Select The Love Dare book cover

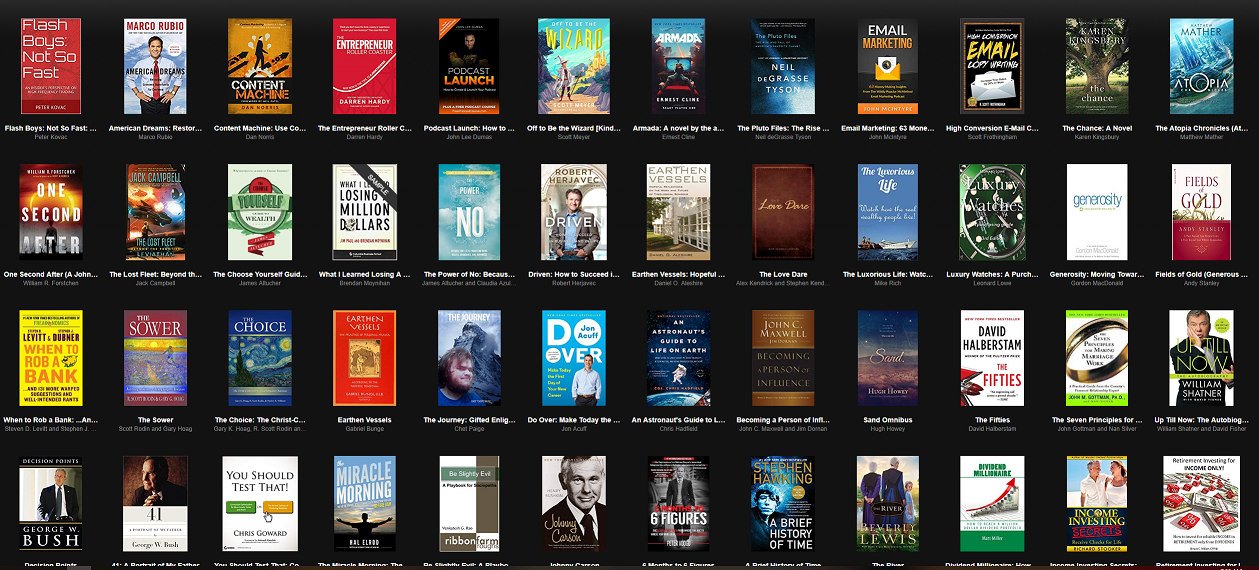783,212
